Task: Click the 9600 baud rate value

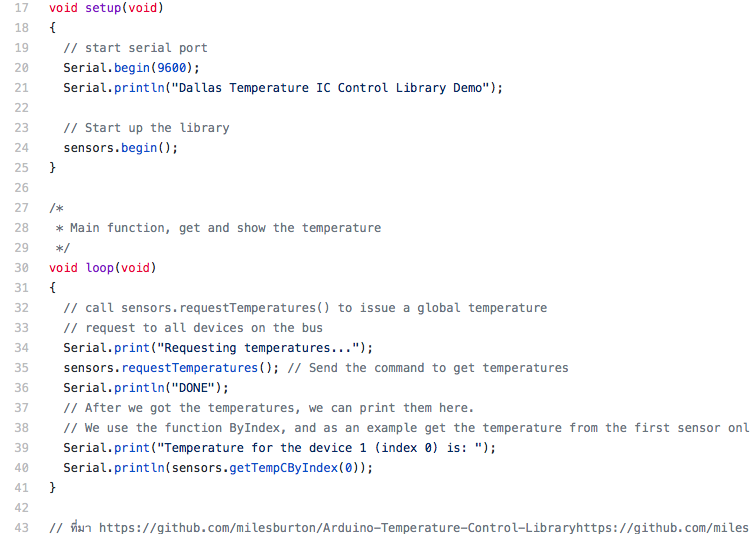Action: click(171, 68)
